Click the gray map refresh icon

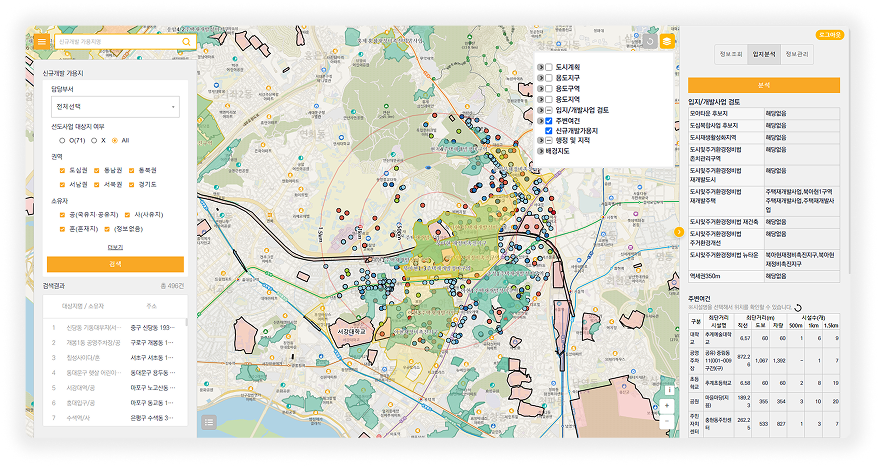point(651,41)
